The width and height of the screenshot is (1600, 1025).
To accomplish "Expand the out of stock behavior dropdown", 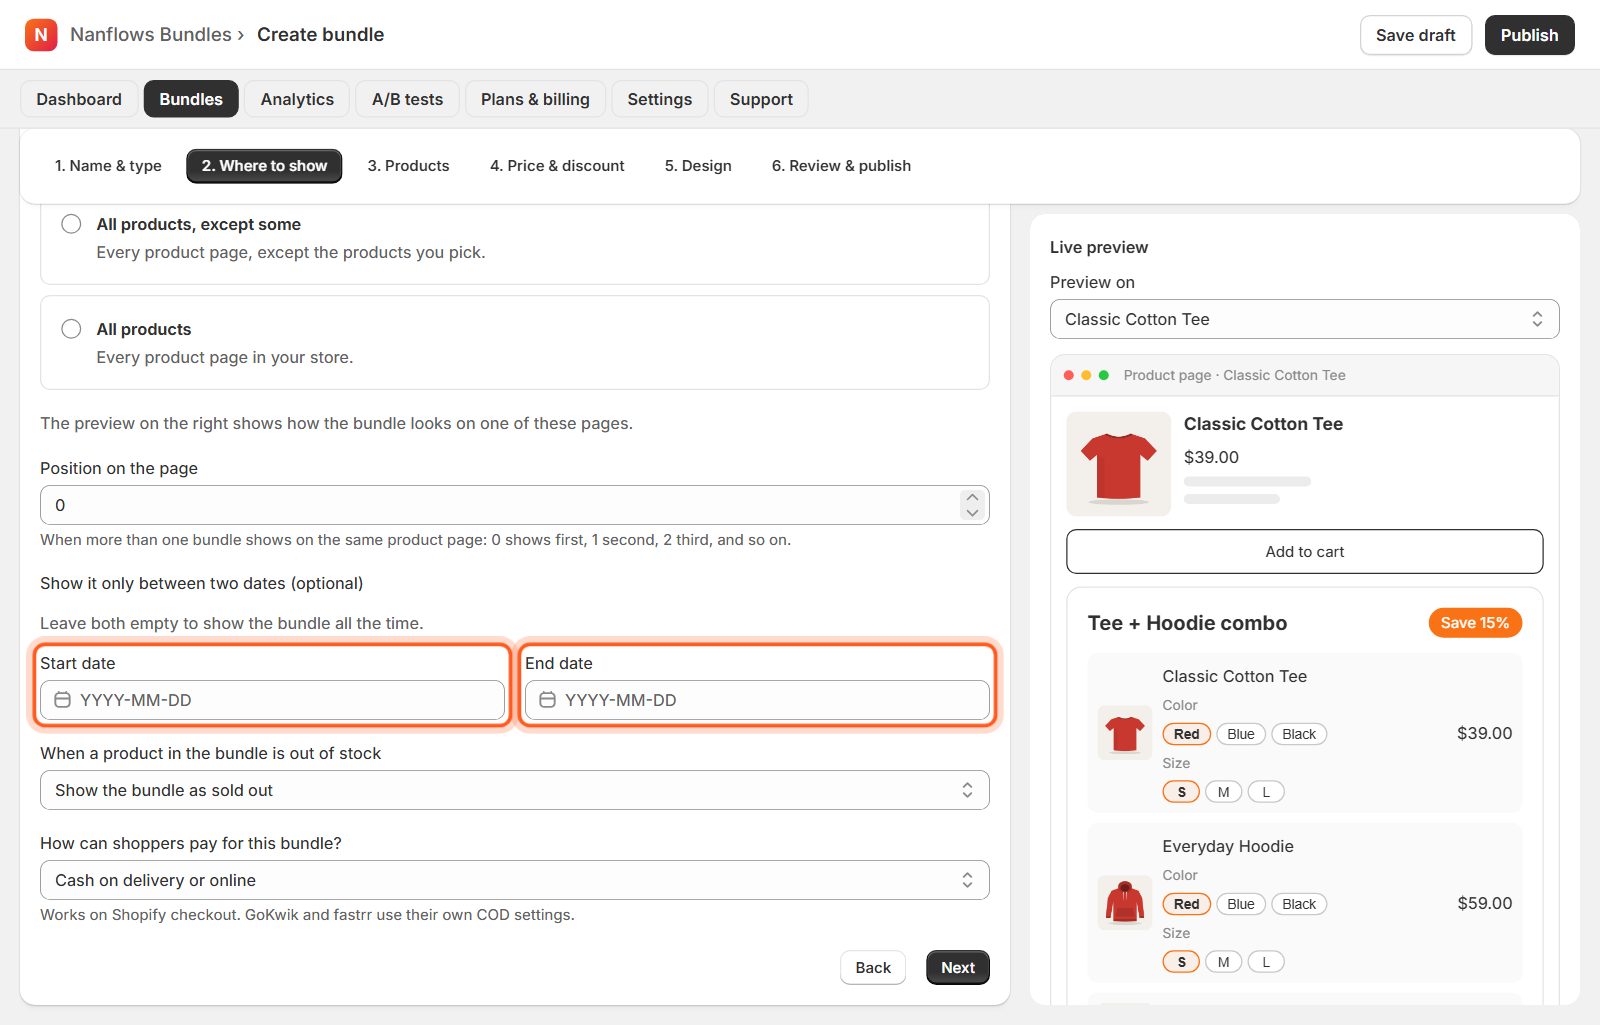I will pos(515,790).
